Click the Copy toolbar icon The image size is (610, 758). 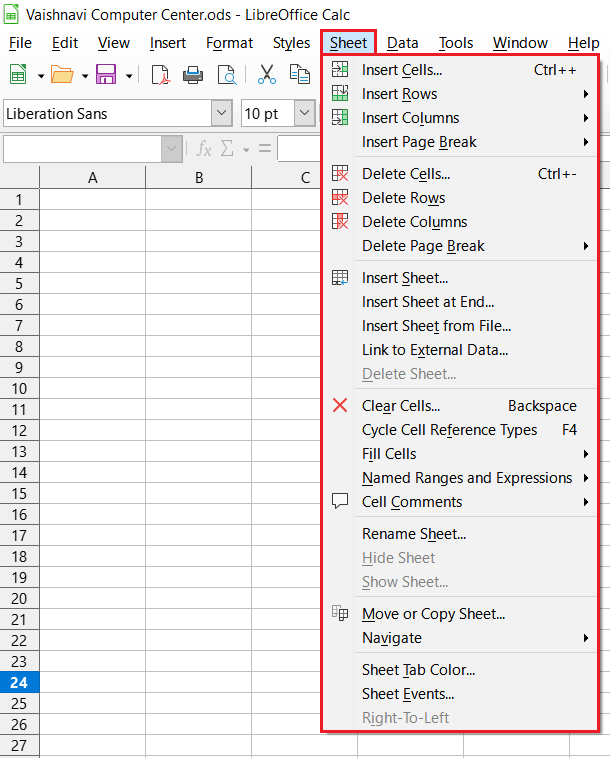pos(300,75)
